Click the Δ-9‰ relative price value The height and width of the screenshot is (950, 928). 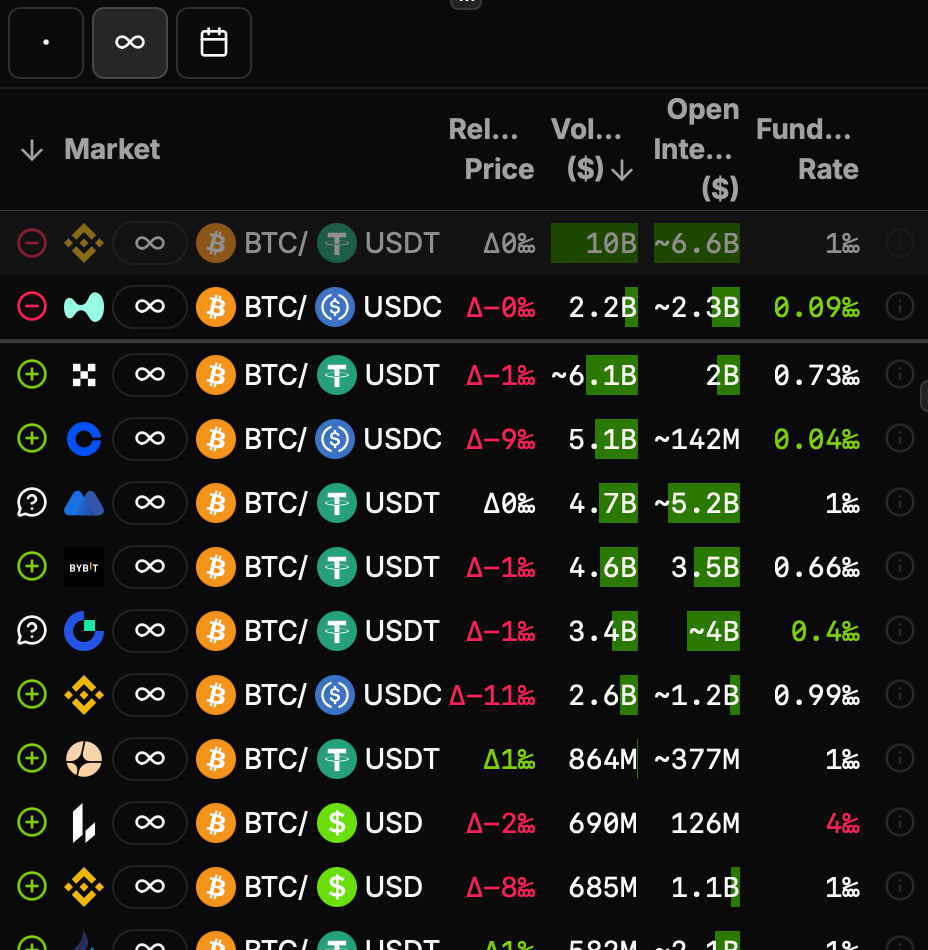point(500,439)
